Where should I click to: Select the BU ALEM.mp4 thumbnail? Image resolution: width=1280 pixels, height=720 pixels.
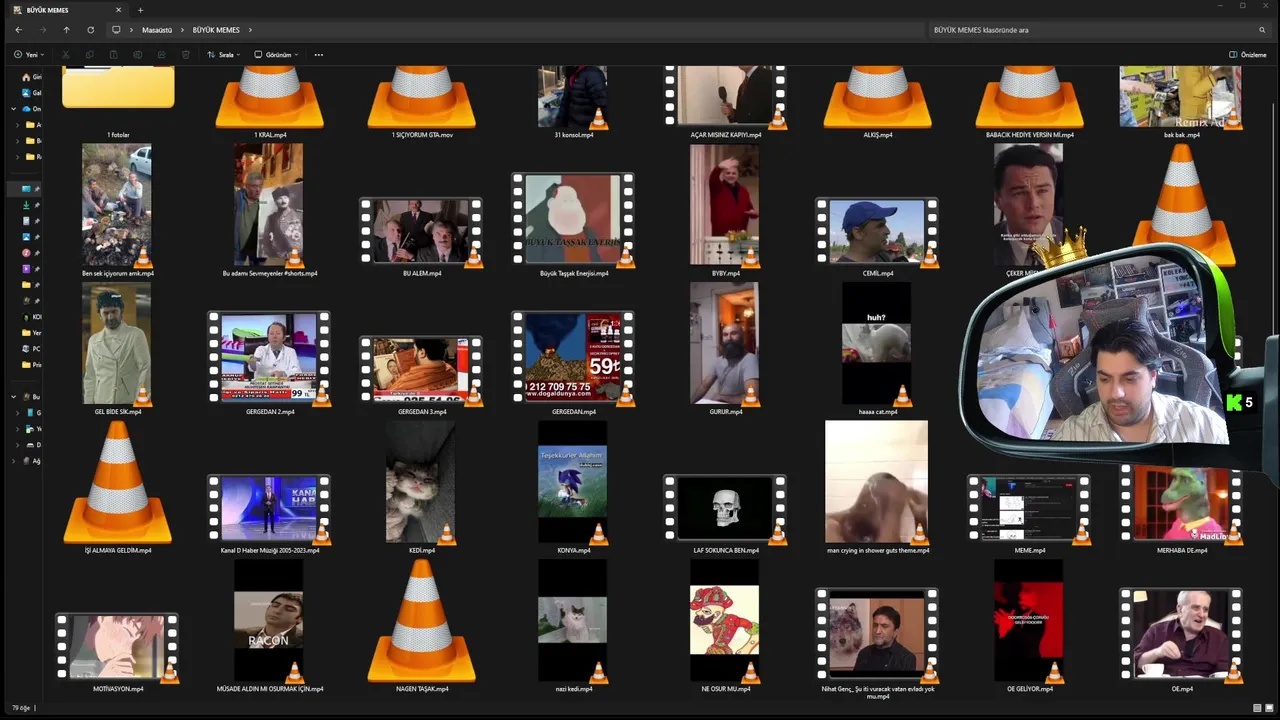coord(422,232)
